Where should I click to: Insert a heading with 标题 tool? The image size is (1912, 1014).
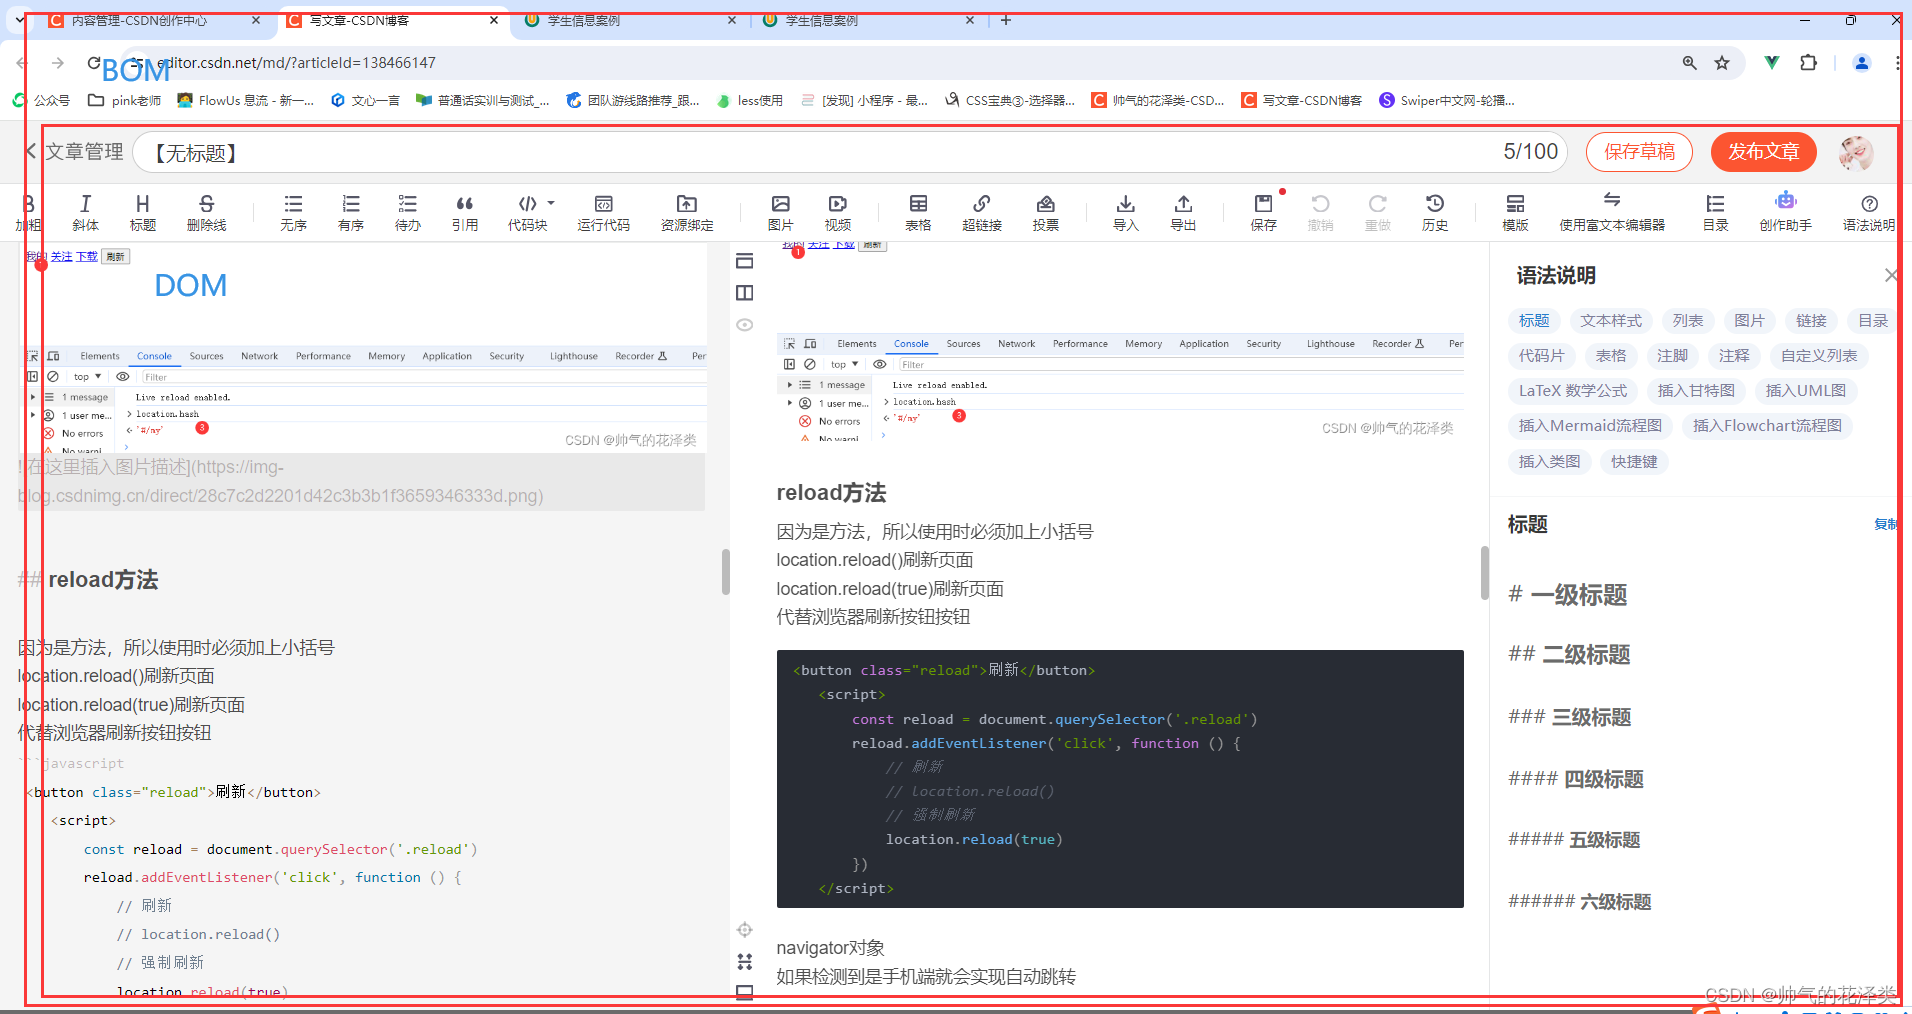(142, 213)
